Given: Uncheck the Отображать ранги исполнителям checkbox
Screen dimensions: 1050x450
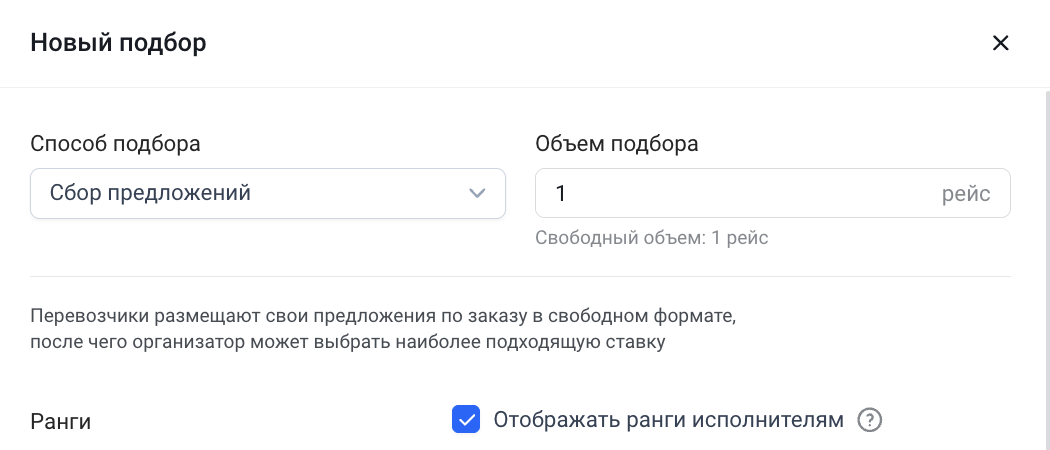Looking at the screenshot, I should click(x=466, y=420).
